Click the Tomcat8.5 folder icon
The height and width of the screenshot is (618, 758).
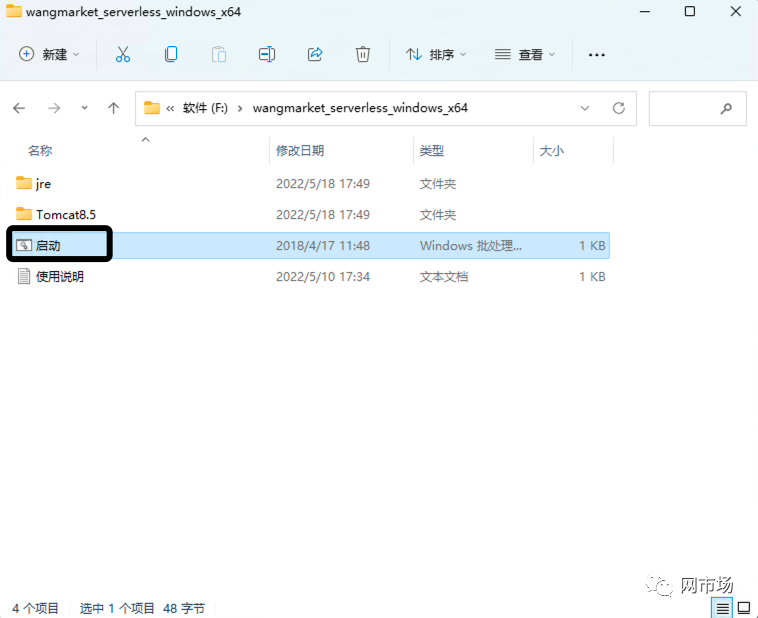(24, 213)
